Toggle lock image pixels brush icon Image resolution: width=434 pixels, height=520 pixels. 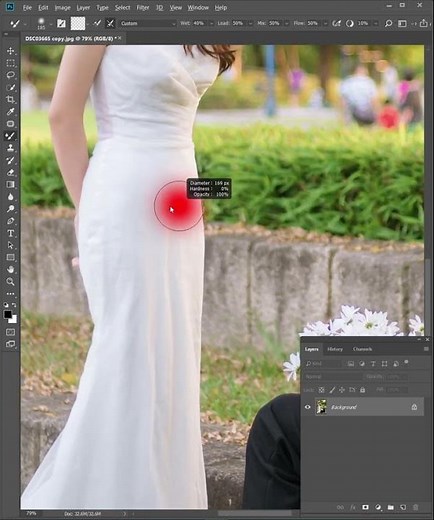332,390
